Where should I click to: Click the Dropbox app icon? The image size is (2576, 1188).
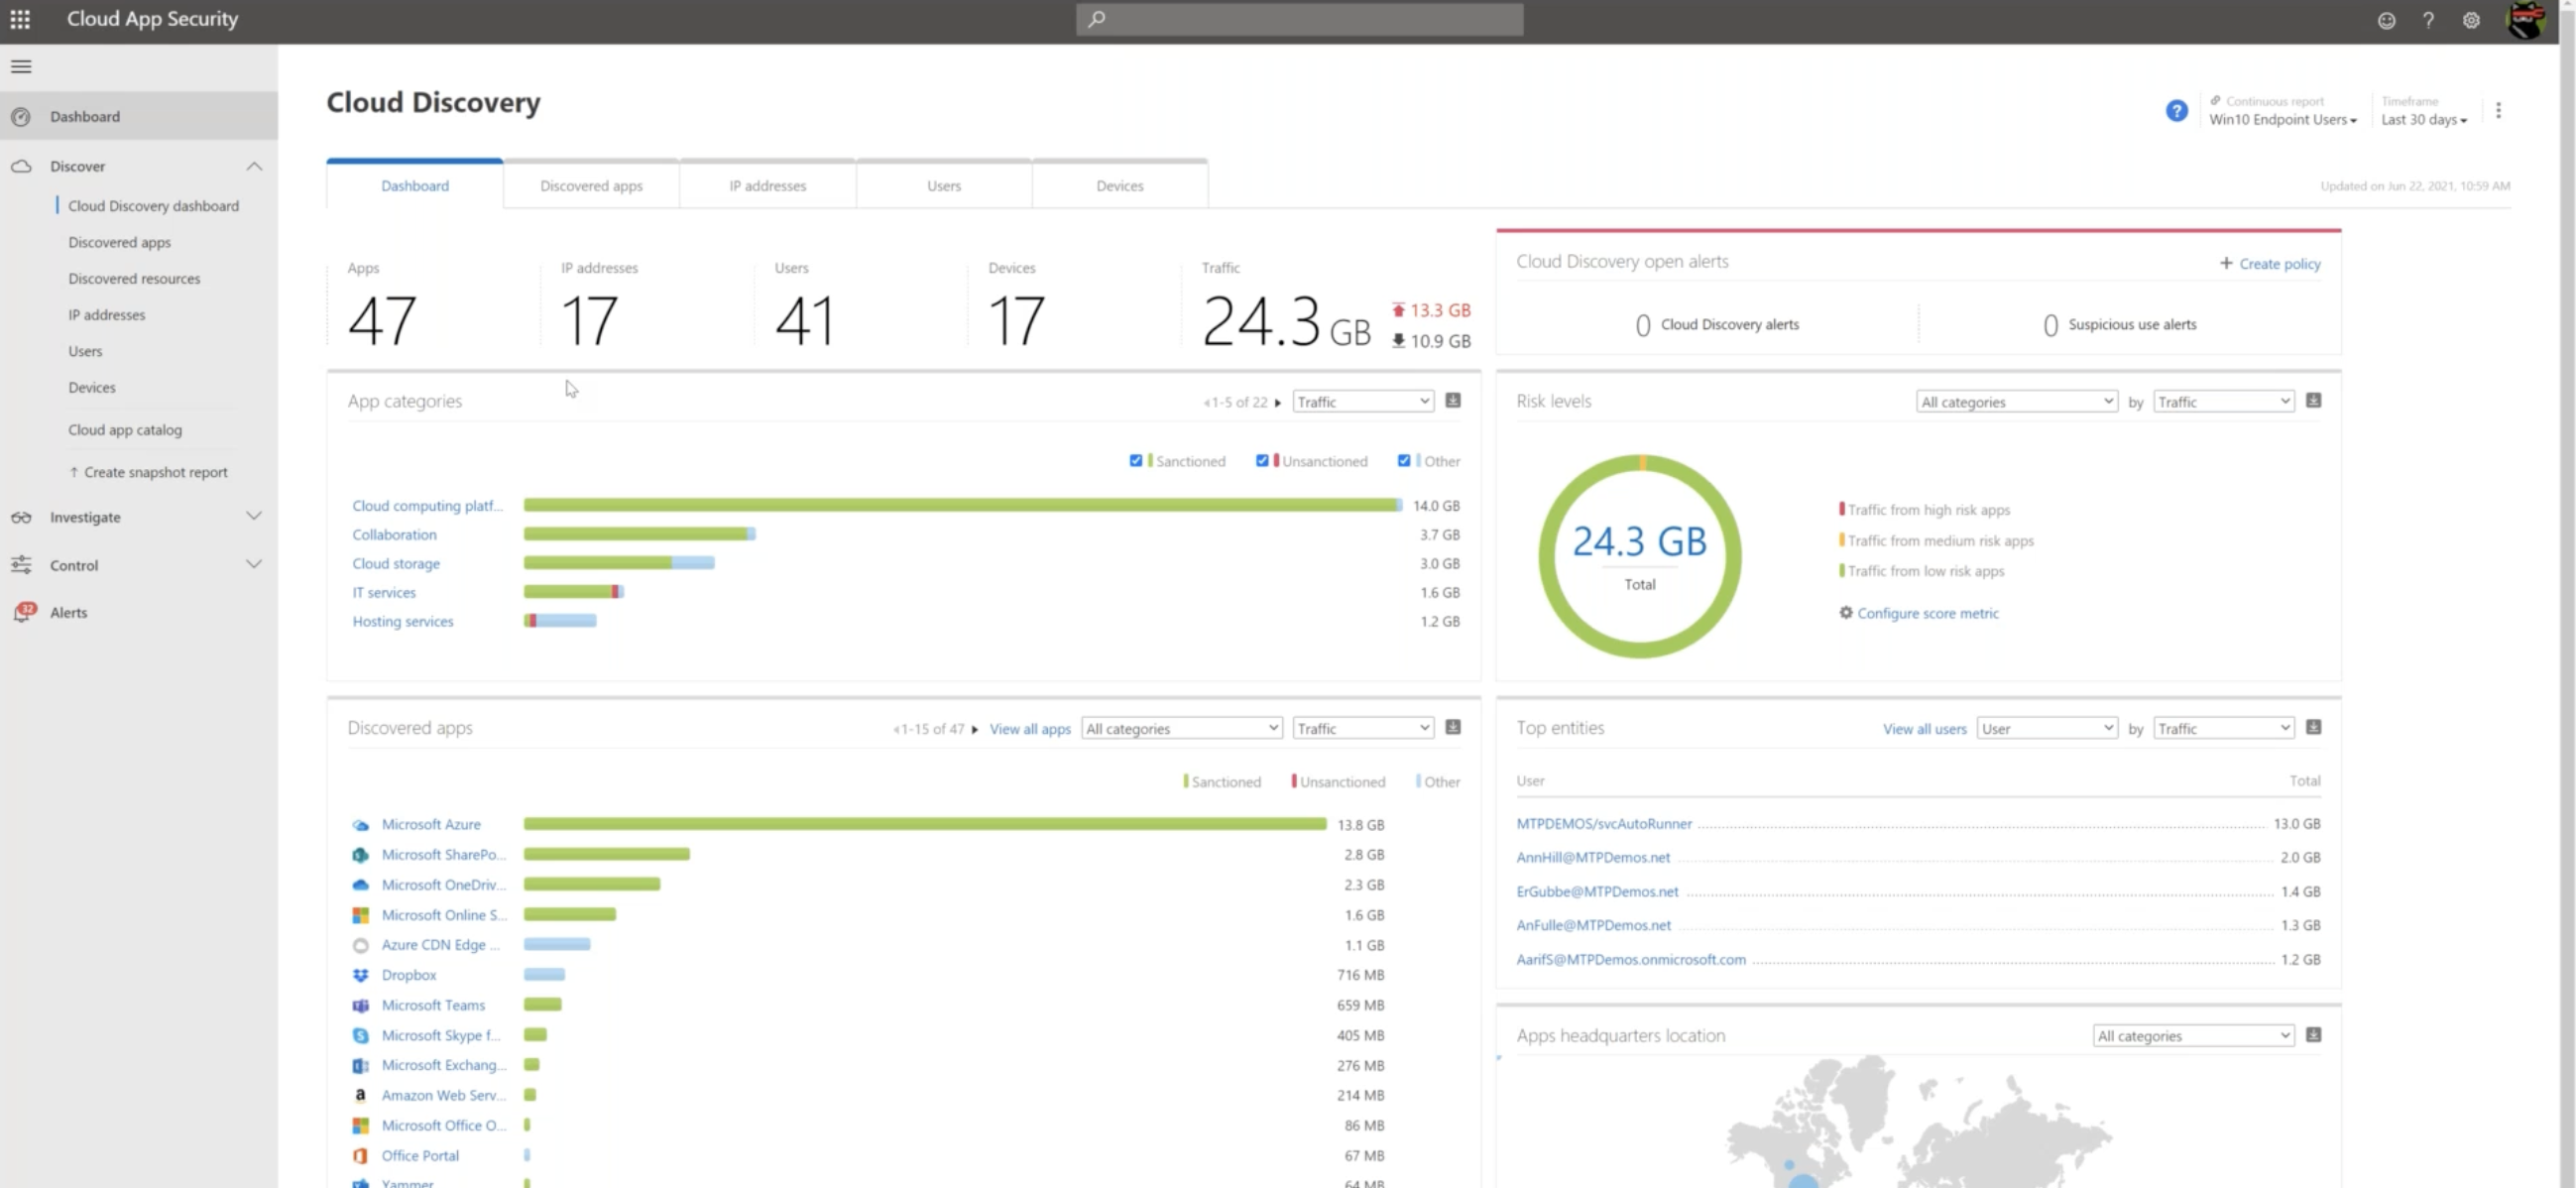coord(360,975)
